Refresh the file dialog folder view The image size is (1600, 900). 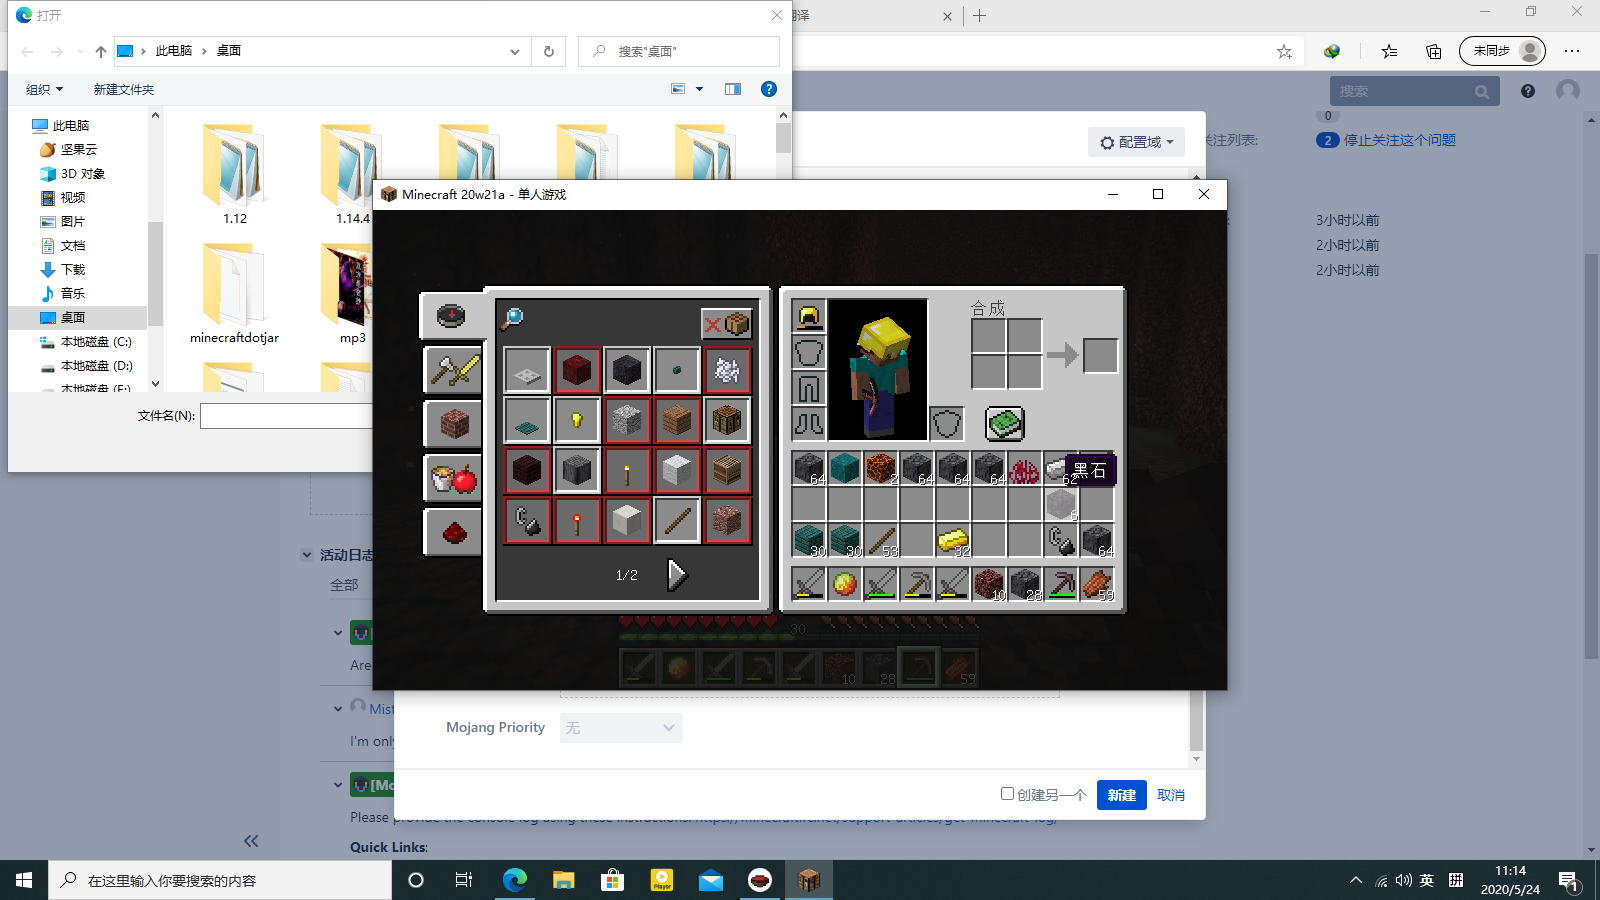pos(549,51)
